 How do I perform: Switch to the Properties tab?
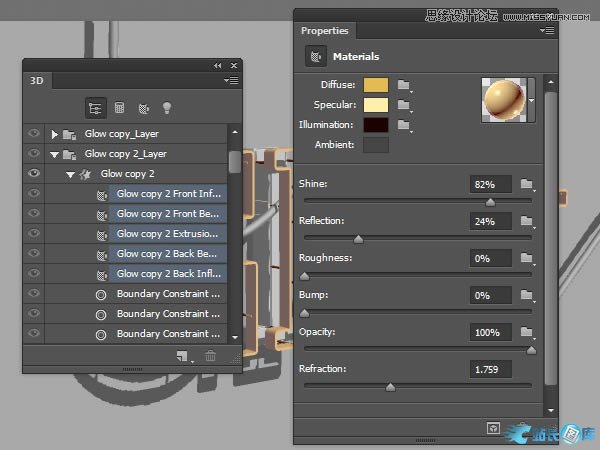[x=325, y=31]
